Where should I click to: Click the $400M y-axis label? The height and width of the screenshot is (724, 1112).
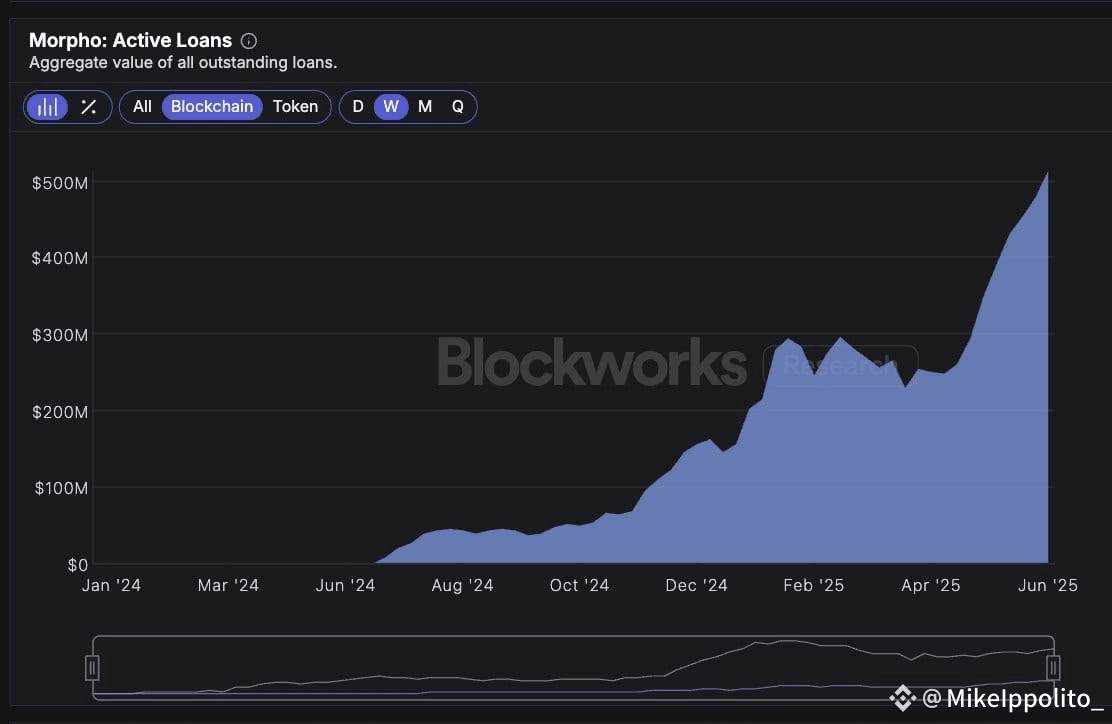tap(60, 258)
